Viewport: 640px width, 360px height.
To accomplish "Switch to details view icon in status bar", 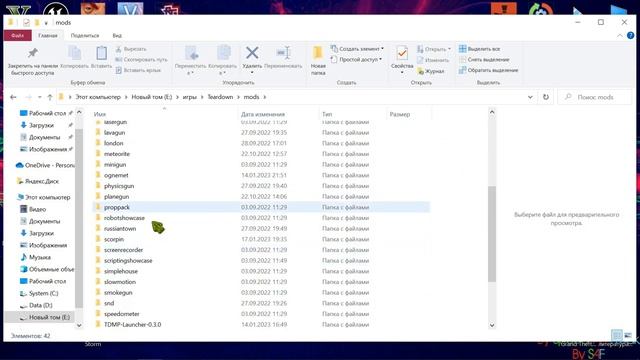I will 617,336.
